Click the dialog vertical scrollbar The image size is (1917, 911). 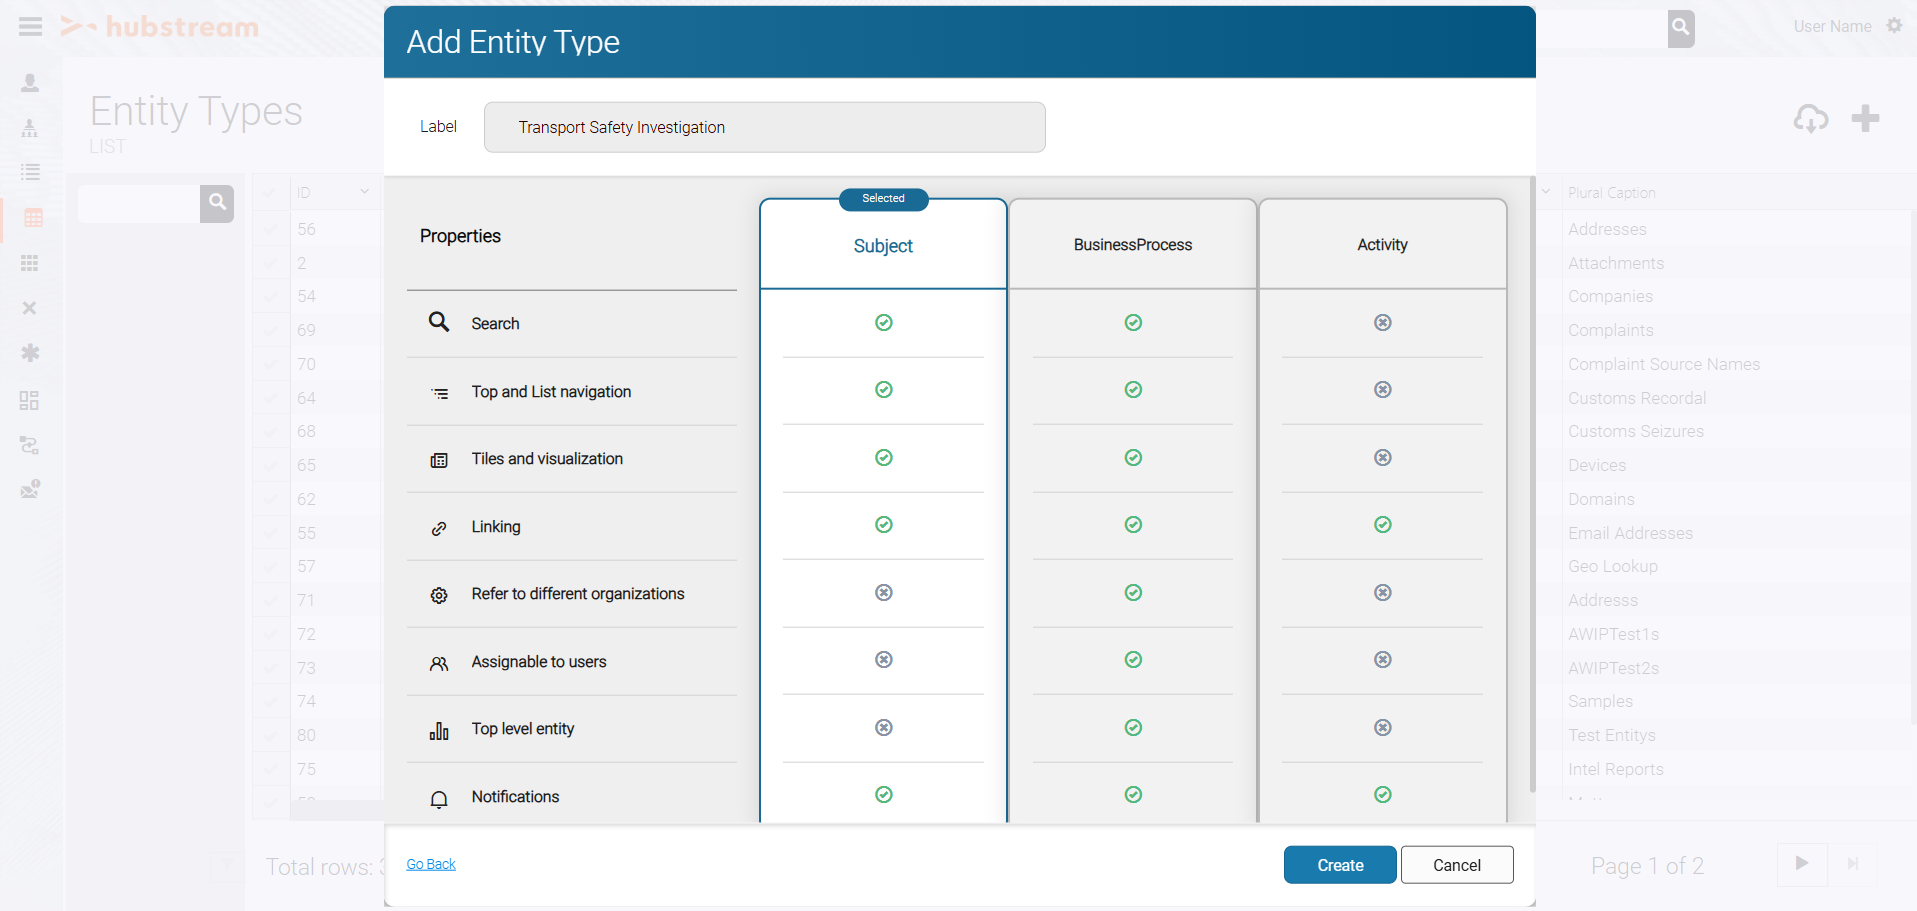pos(1532,485)
